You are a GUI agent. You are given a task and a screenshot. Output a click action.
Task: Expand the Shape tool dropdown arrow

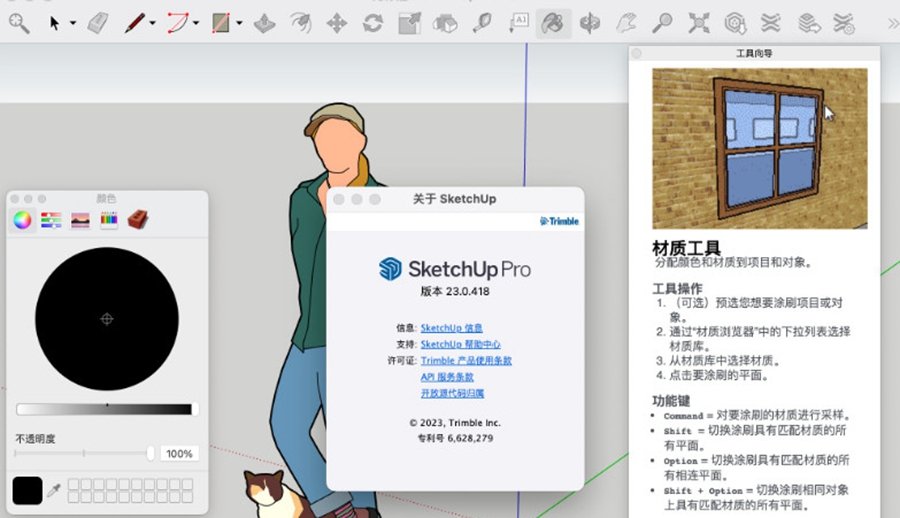click(x=239, y=24)
